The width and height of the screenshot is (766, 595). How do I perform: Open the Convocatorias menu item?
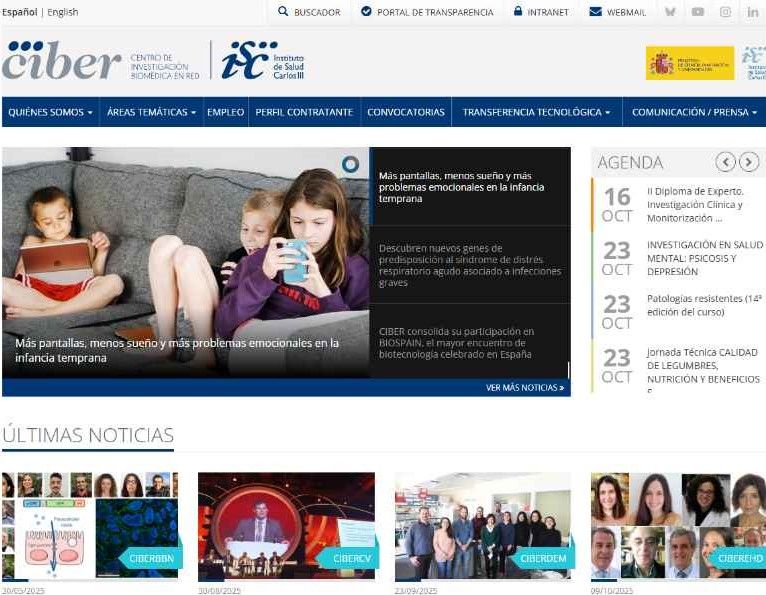pyautogui.click(x=405, y=112)
